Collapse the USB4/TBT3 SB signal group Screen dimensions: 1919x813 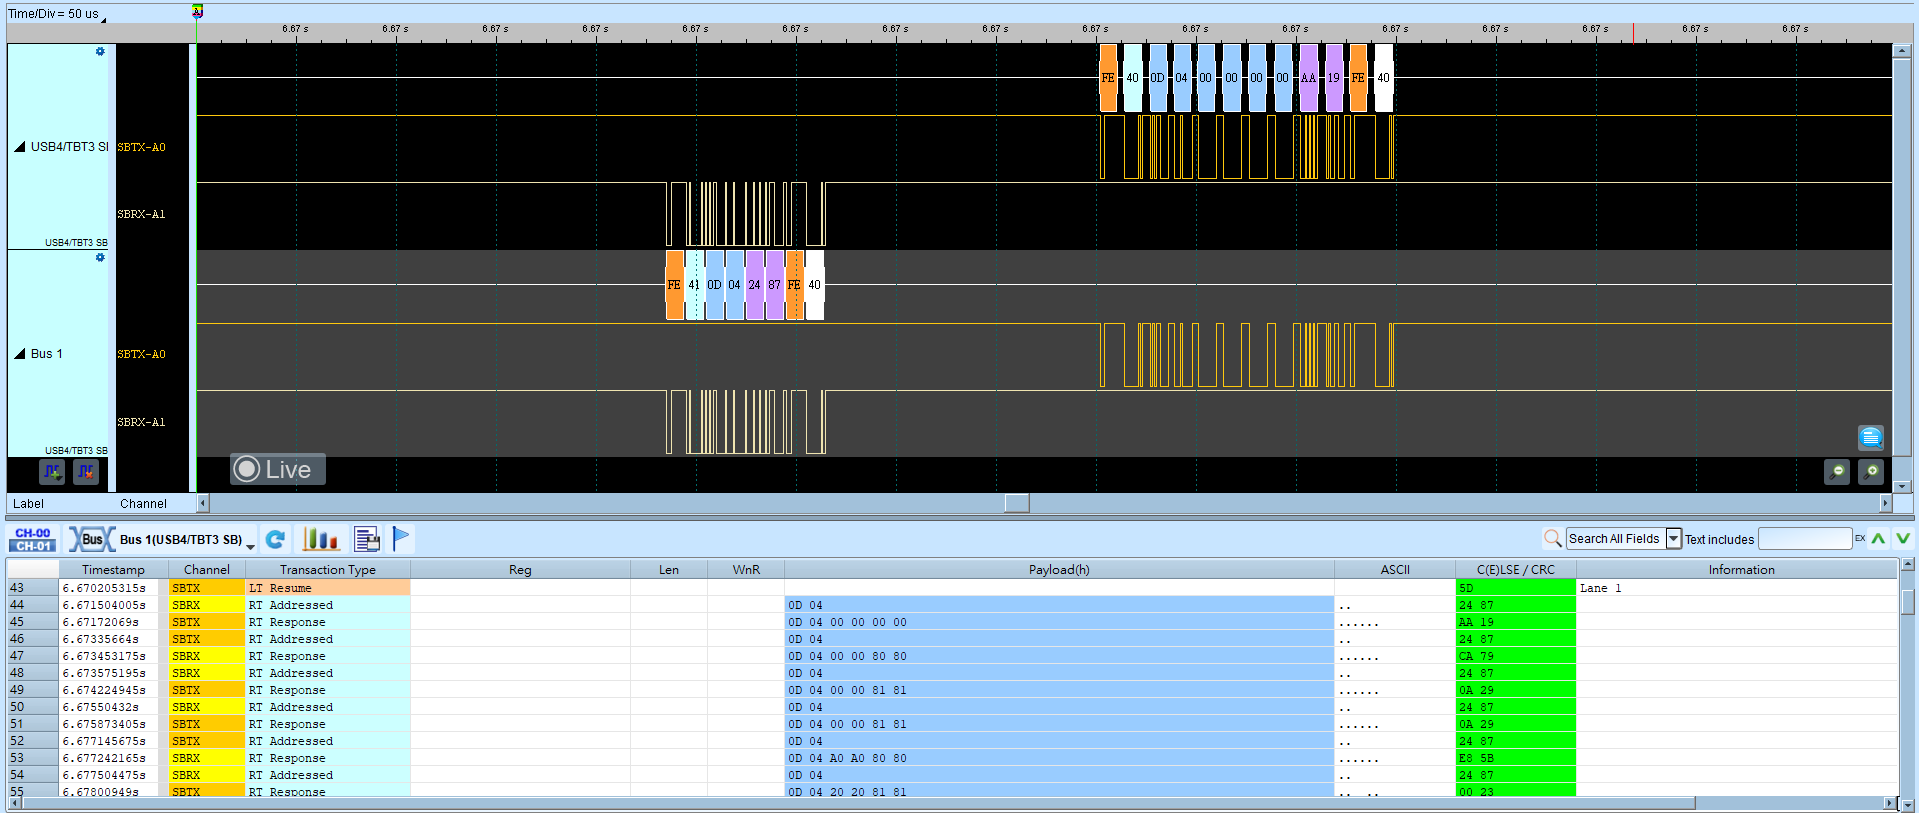20,146
